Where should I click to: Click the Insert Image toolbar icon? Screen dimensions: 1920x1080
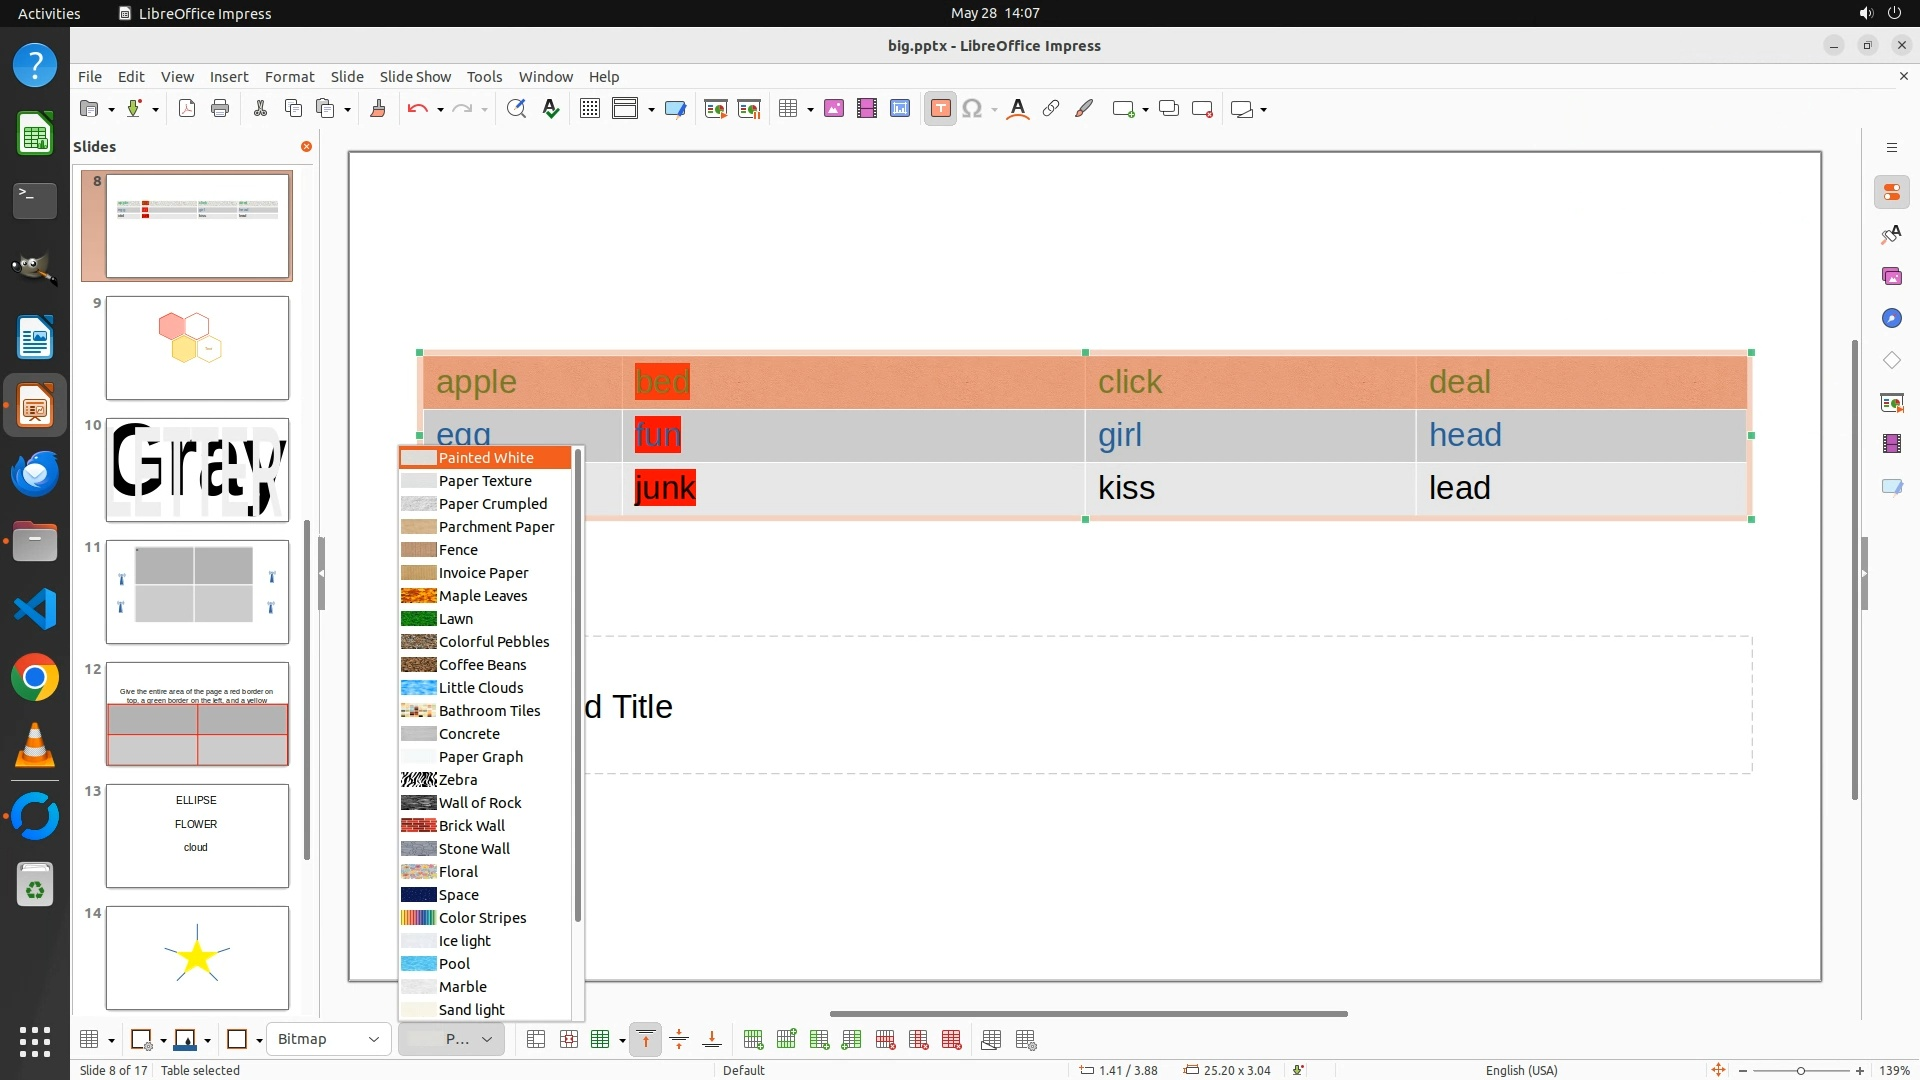point(834,109)
